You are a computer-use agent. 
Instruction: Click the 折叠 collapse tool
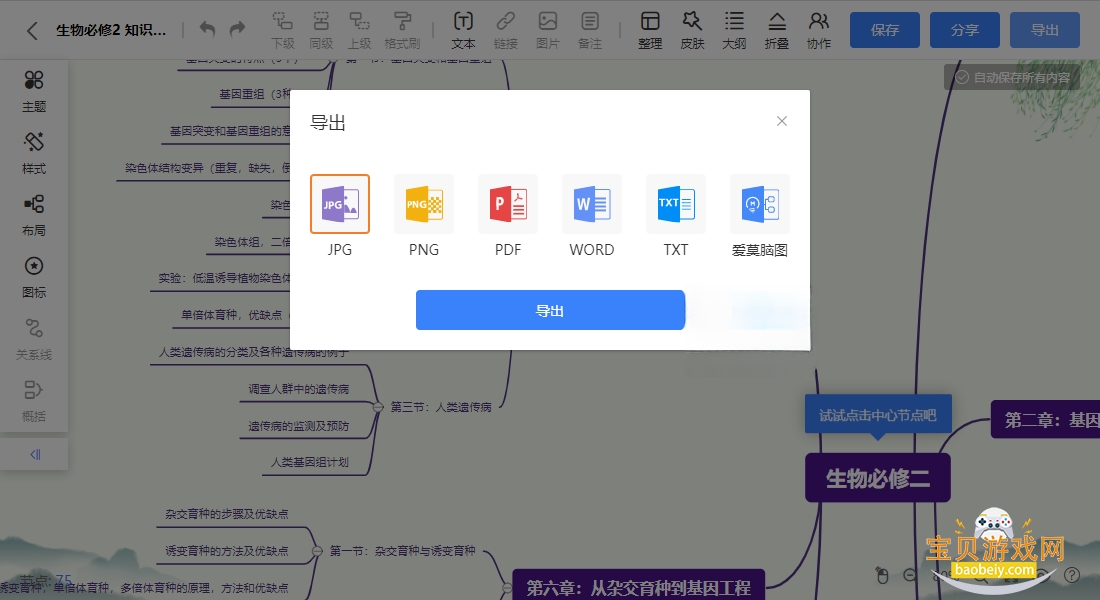777,30
